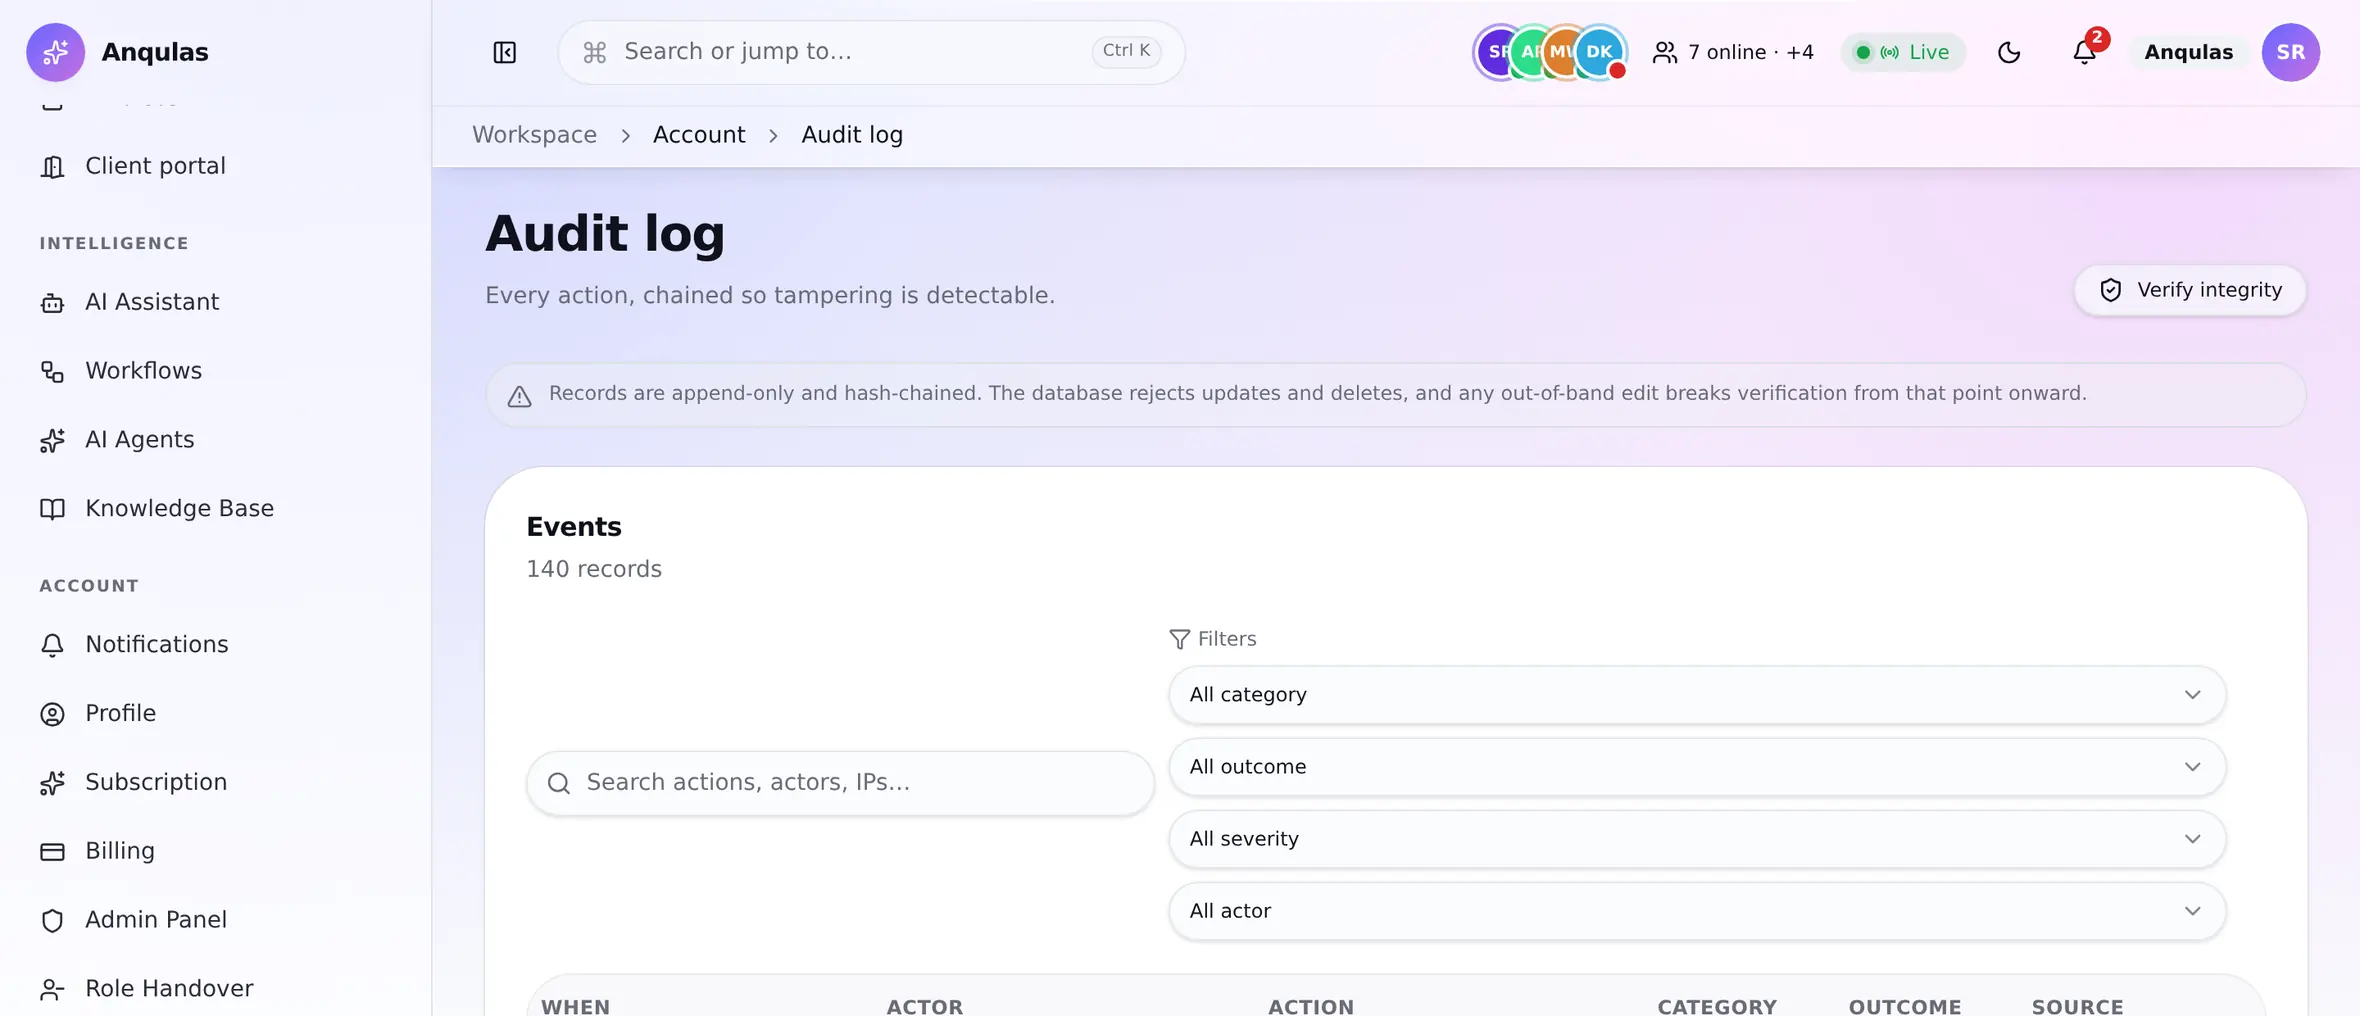Viewport: 2360px width, 1016px height.
Task: Toggle dark mode moon icon
Action: click(2009, 52)
